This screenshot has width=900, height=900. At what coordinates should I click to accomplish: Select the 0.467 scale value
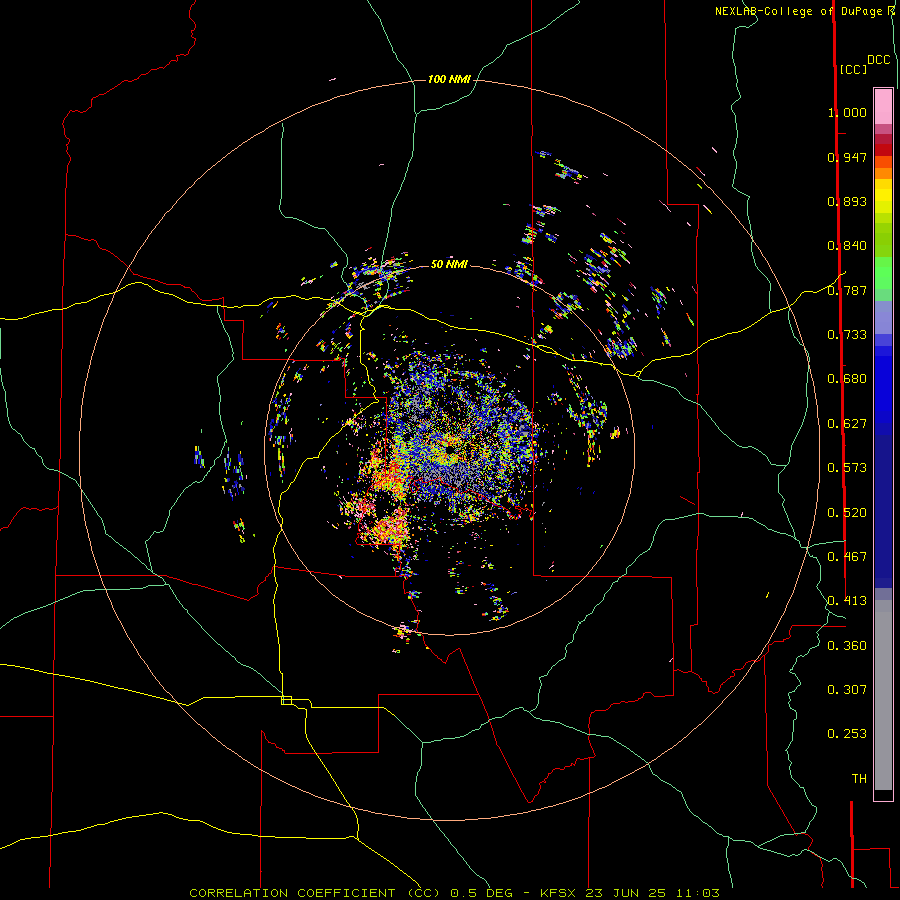point(847,557)
